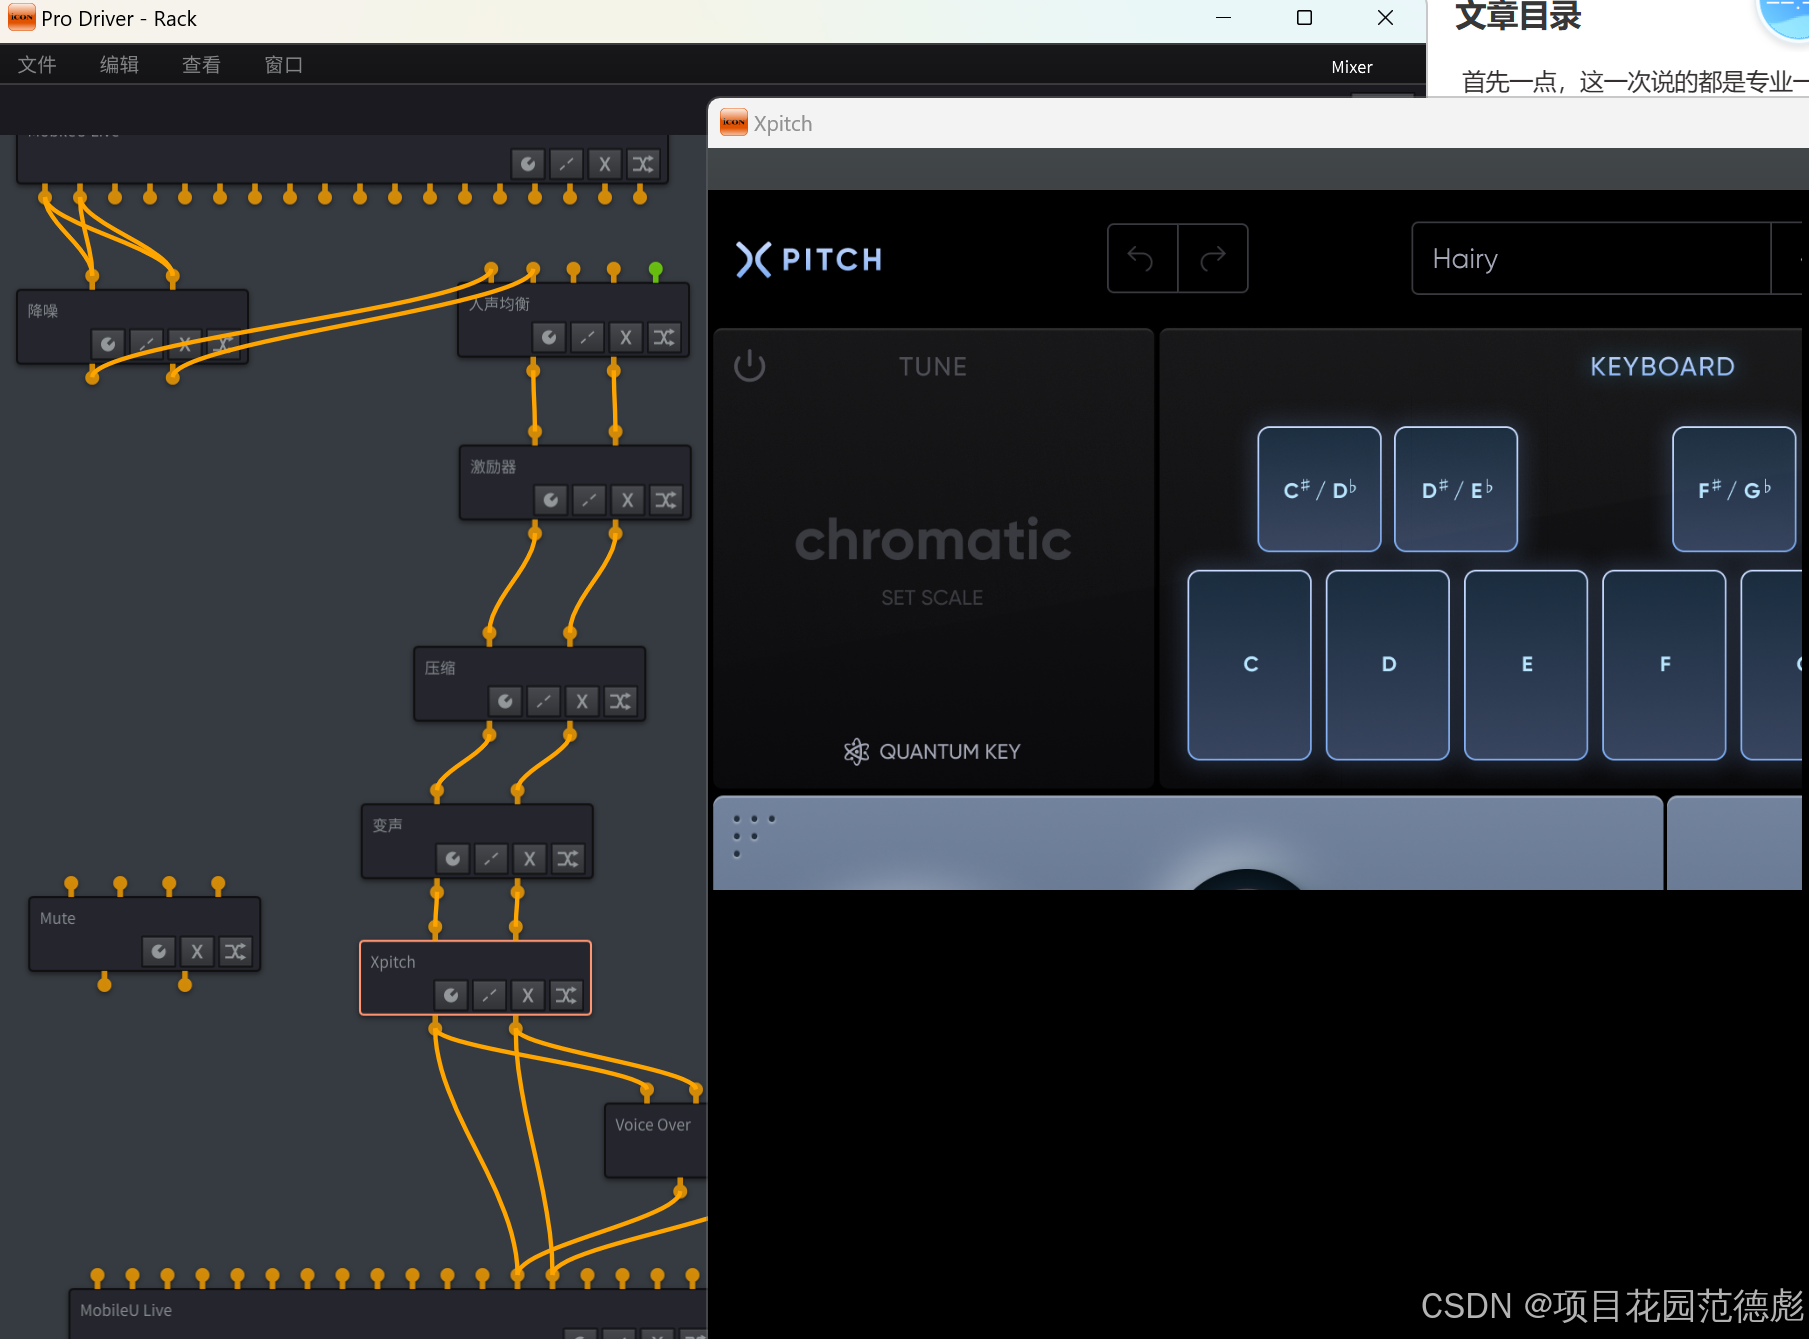The height and width of the screenshot is (1339, 1809).
Task: Click the SET SCALE label
Action: 932,598
